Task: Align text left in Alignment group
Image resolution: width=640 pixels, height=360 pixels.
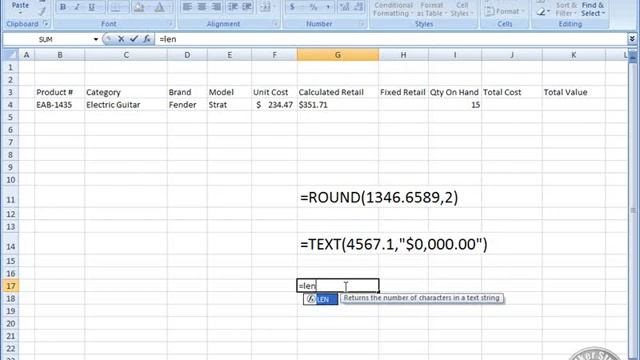Action: click(x=187, y=7)
